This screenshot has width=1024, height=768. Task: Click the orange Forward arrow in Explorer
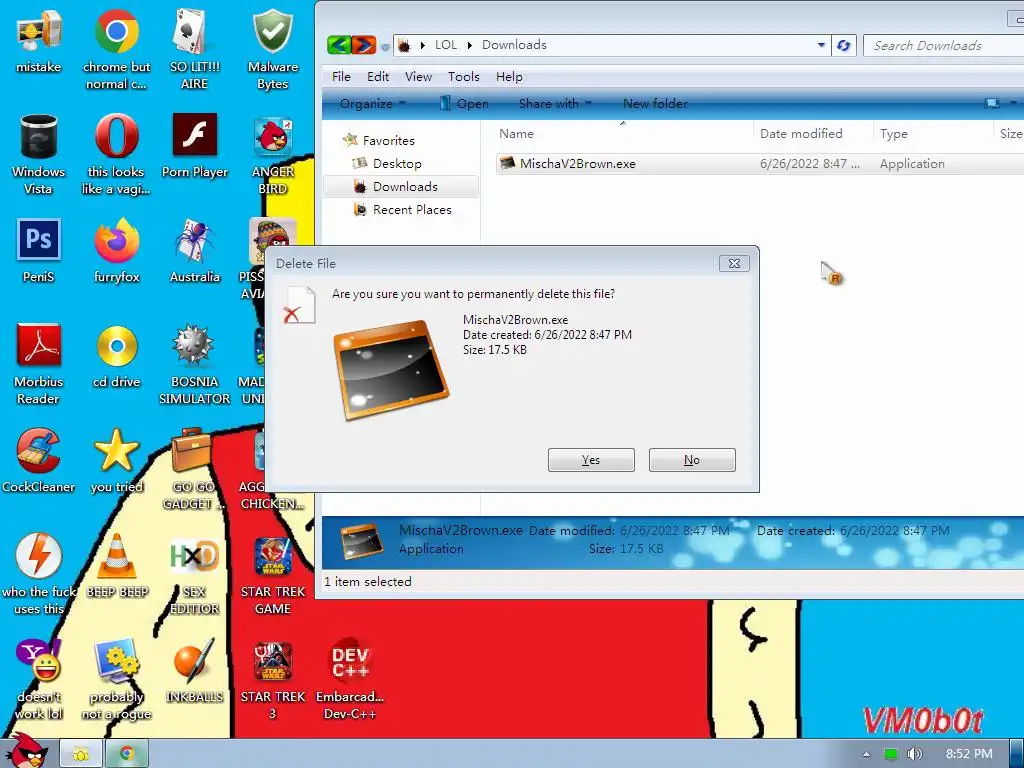coord(364,45)
